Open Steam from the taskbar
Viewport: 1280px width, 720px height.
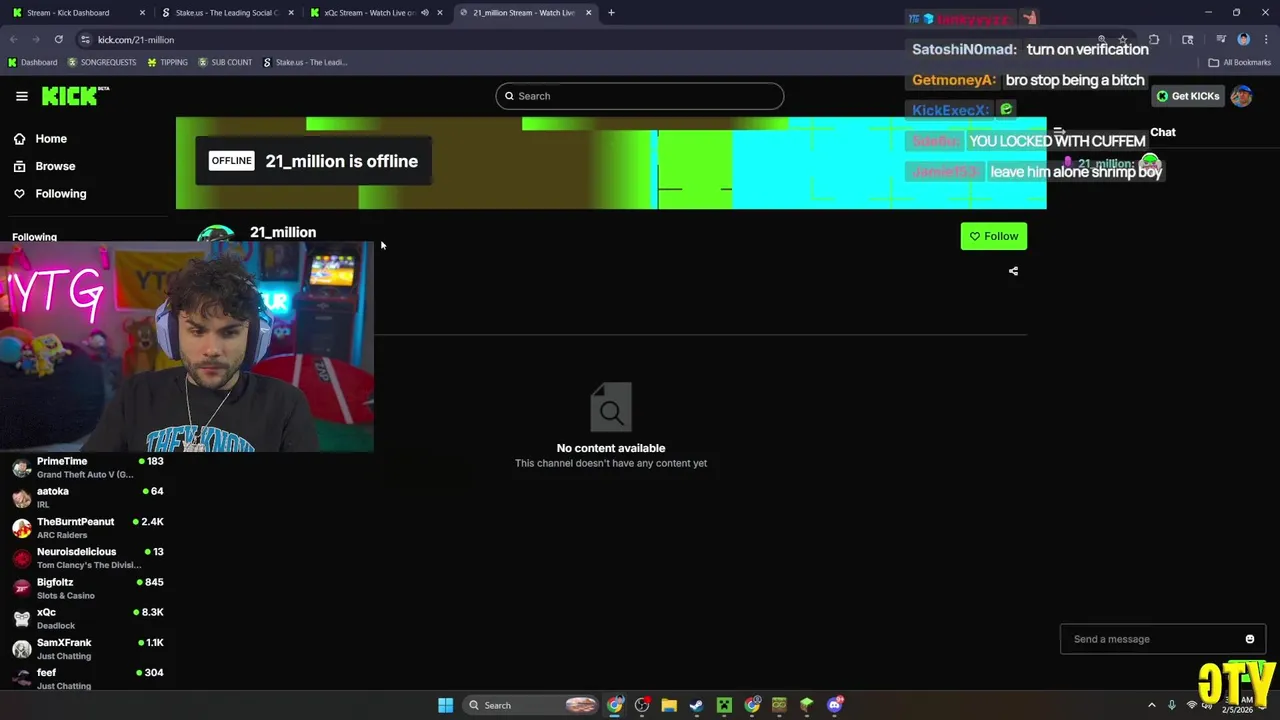[696, 705]
